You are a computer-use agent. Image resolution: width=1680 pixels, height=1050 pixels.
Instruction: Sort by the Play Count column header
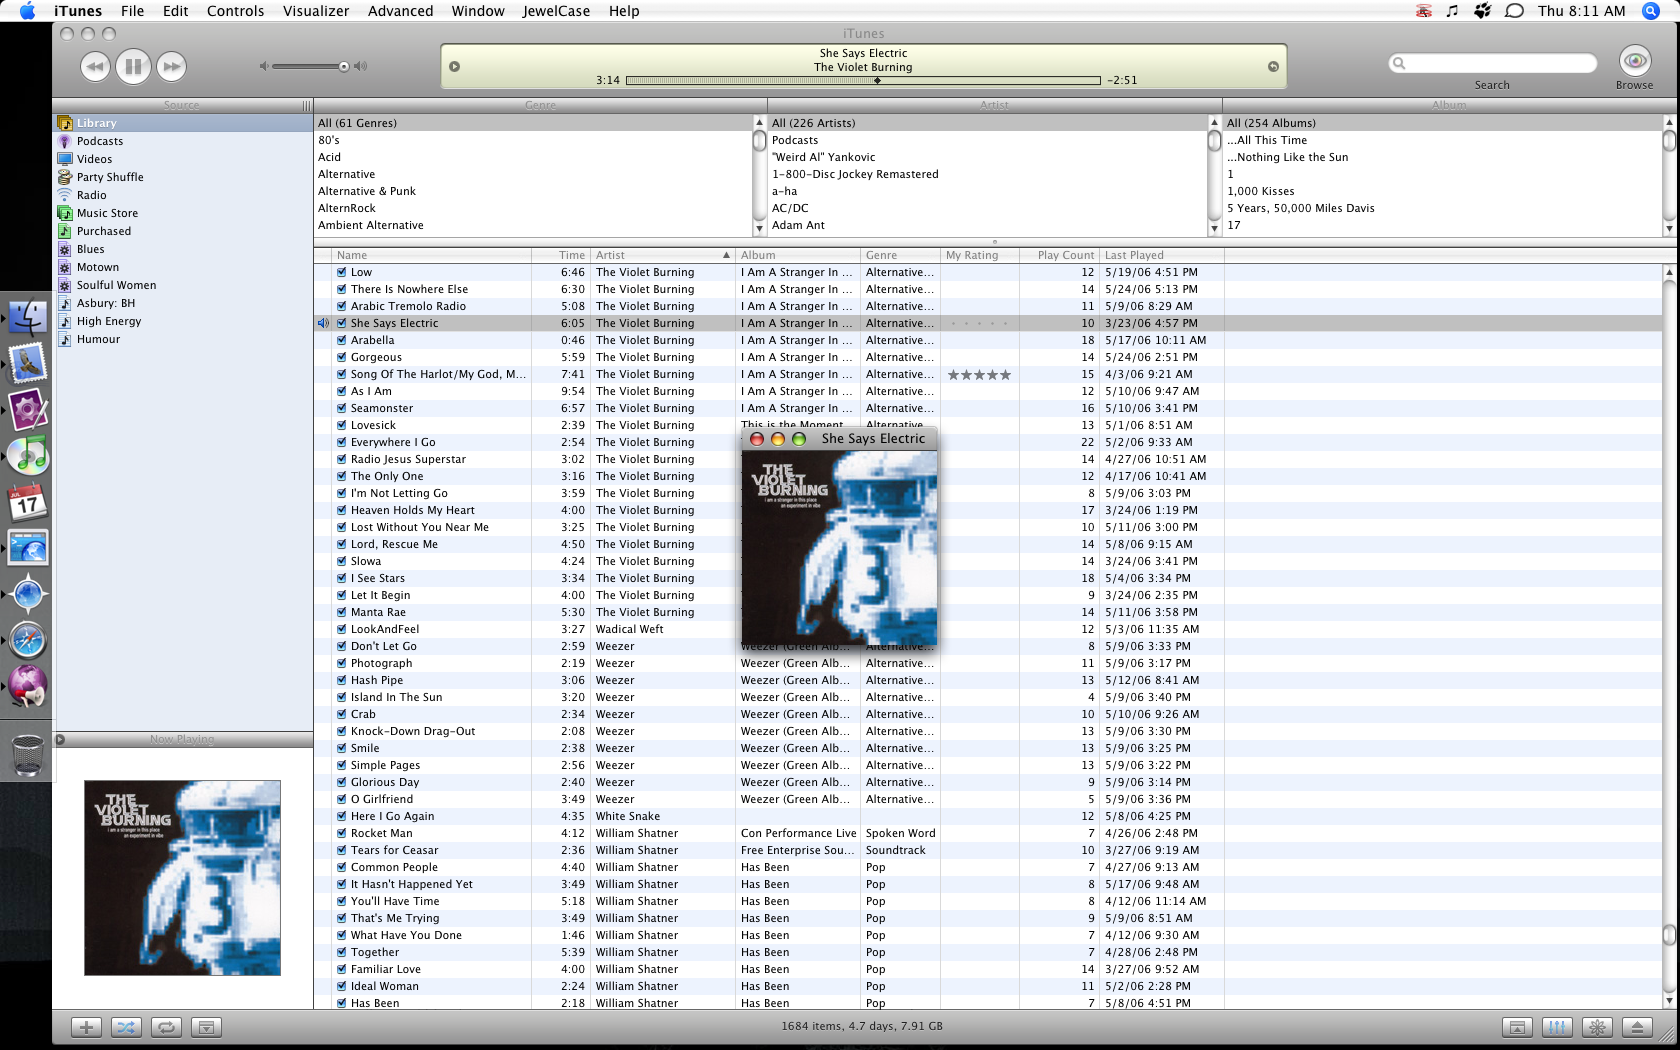(x=1060, y=255)
